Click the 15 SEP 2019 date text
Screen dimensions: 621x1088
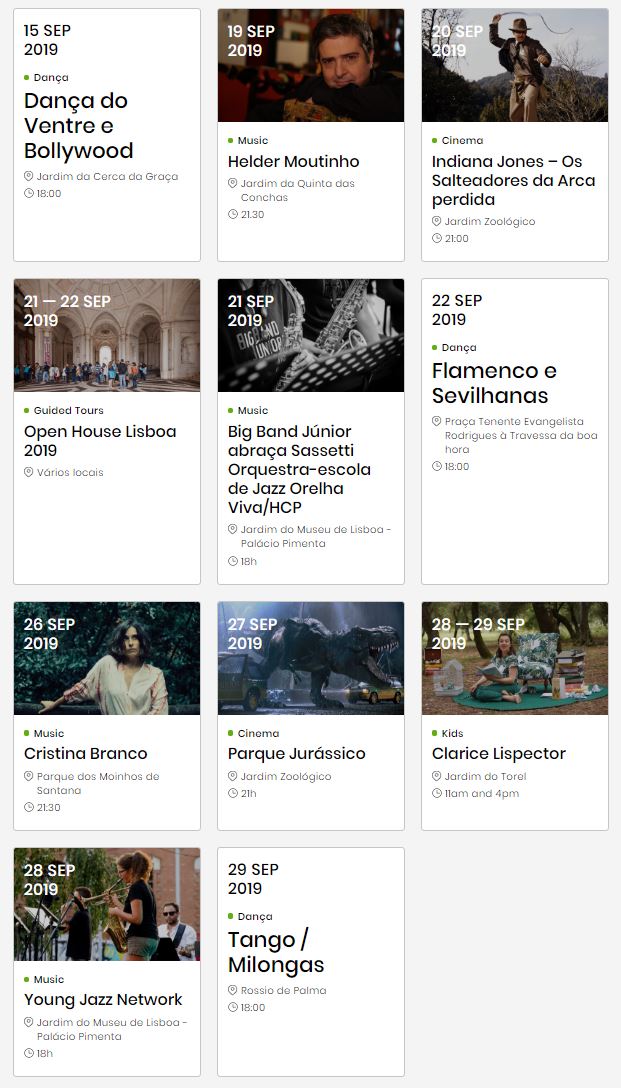point(47,40)
